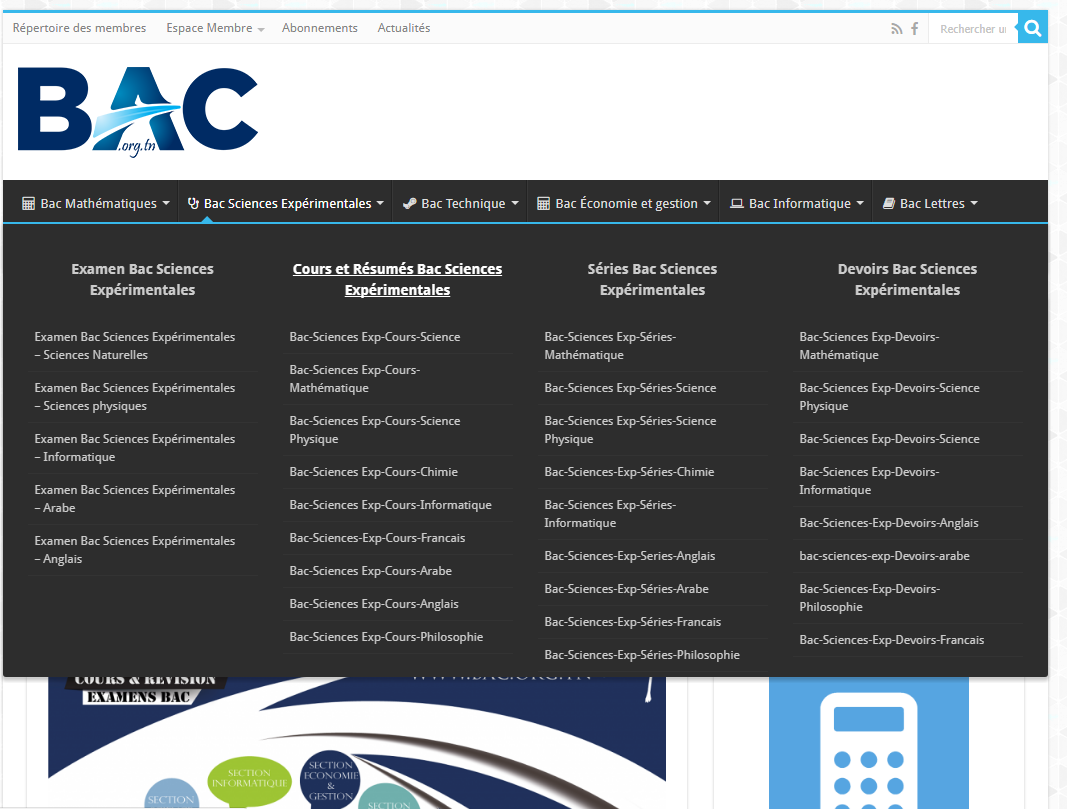Open Répertoire des membres page

(79, 28)
